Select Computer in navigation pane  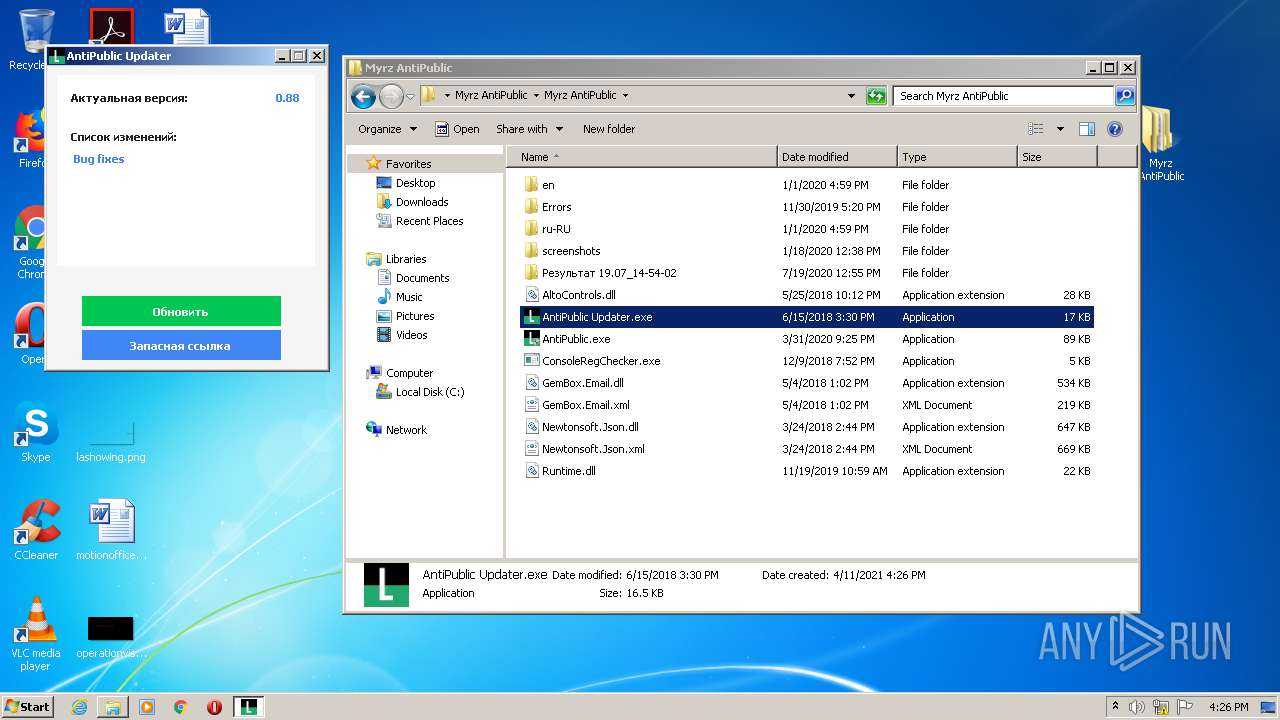(x=409, y=373)
